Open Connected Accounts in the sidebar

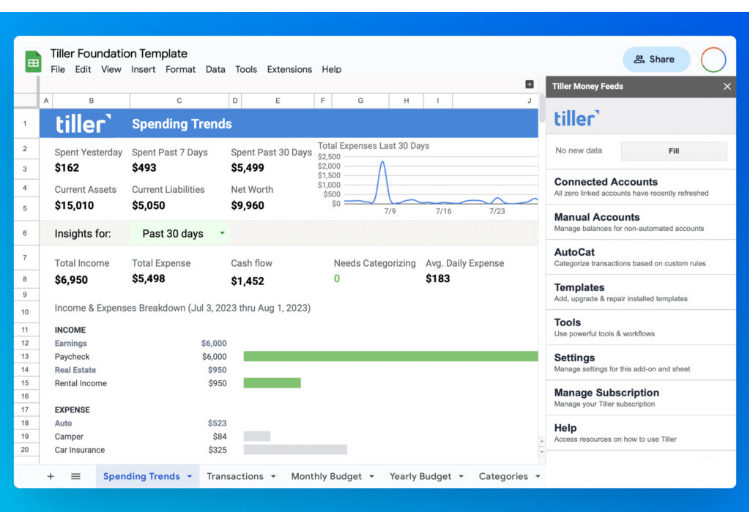[x=606, y=182]
